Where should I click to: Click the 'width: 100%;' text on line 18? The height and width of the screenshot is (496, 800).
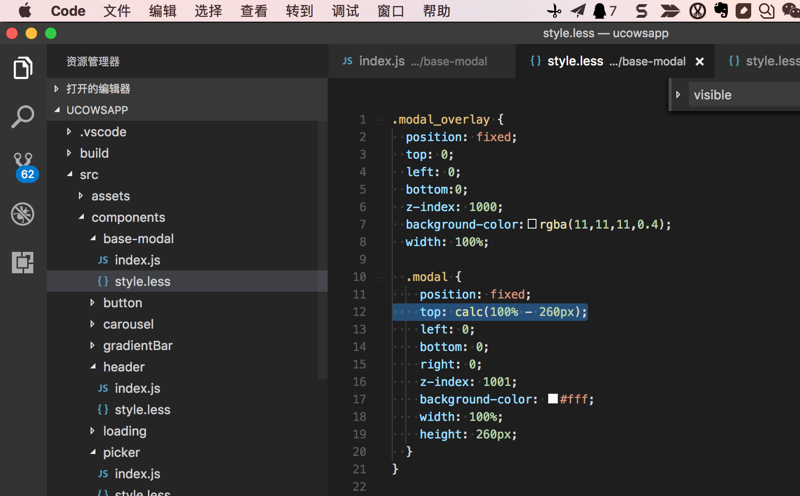[461, 417]
